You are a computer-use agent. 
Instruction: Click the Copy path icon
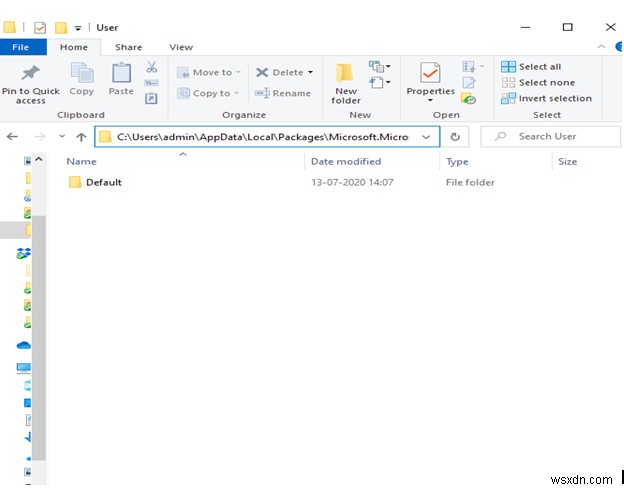151,83
